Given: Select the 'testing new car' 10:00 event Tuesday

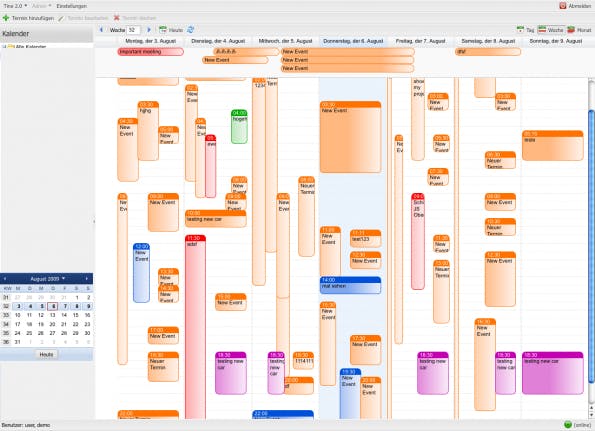Looking at the screenshot, I should [x=216, y=219].
